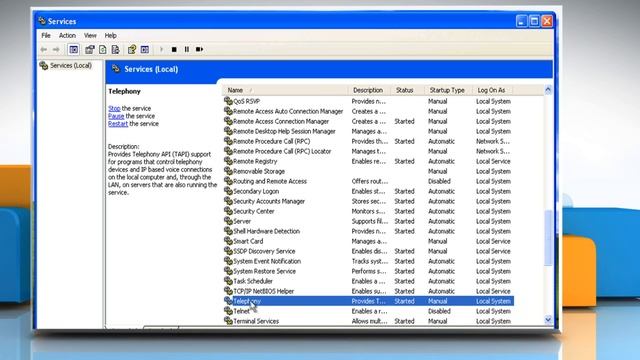Select Remote Access Connection Manager row
The height and width of the screenshot is (360, 640).
tap(368, 121)
